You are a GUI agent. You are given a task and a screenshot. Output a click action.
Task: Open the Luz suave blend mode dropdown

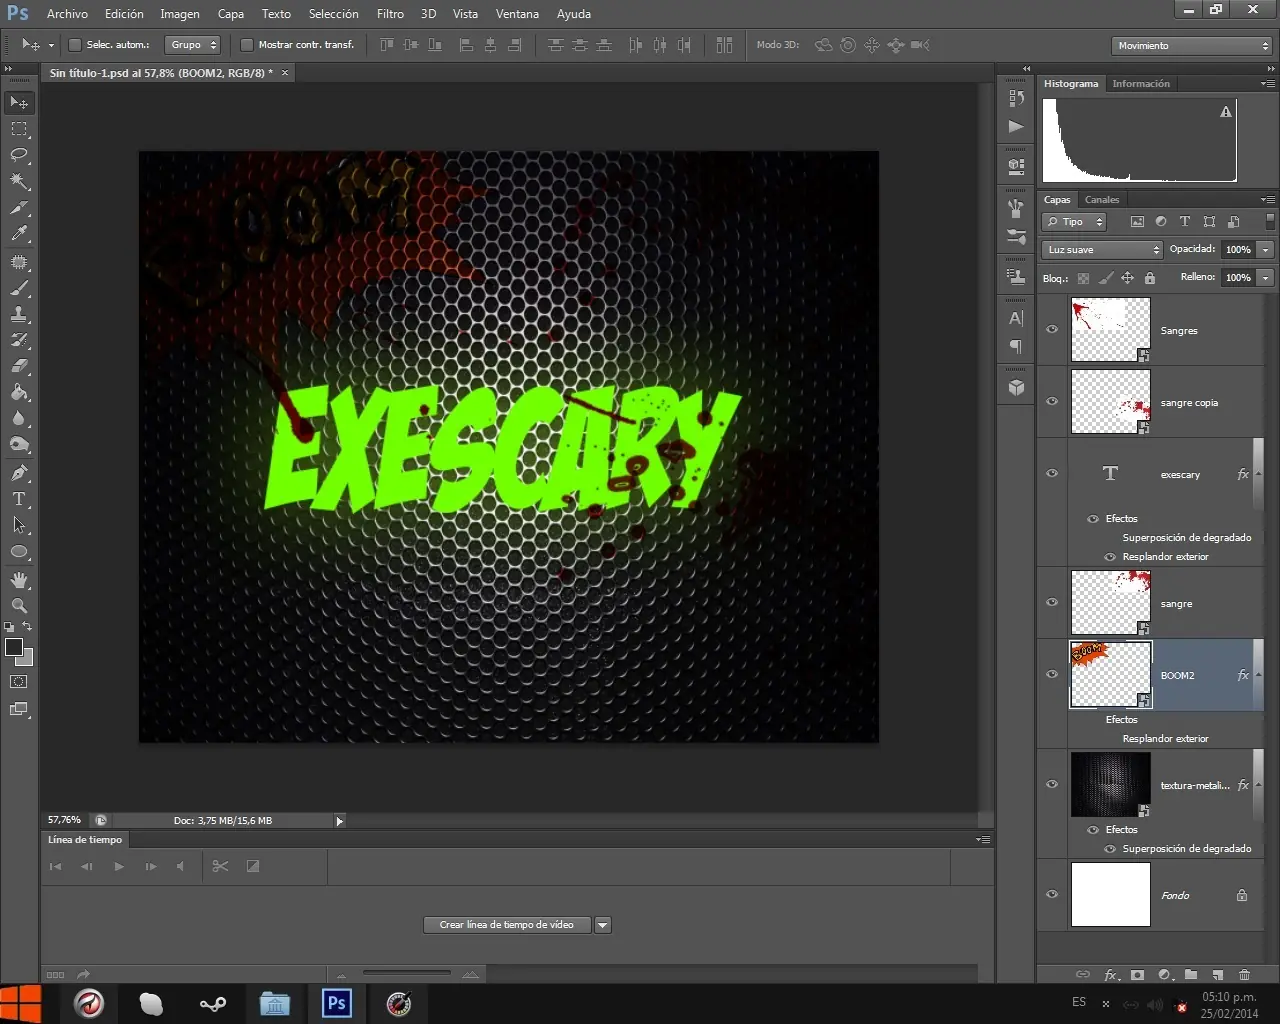click(1102, 250)
